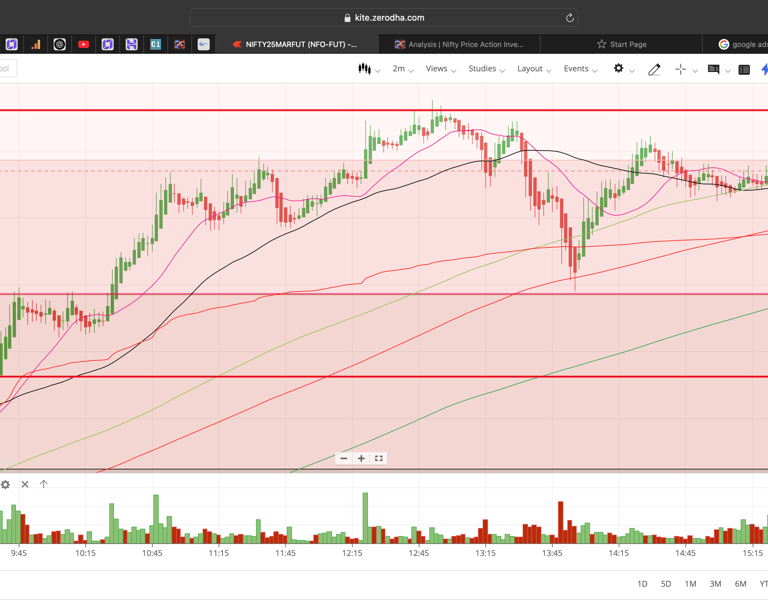Select the 3M range button

tap(715, 584)
